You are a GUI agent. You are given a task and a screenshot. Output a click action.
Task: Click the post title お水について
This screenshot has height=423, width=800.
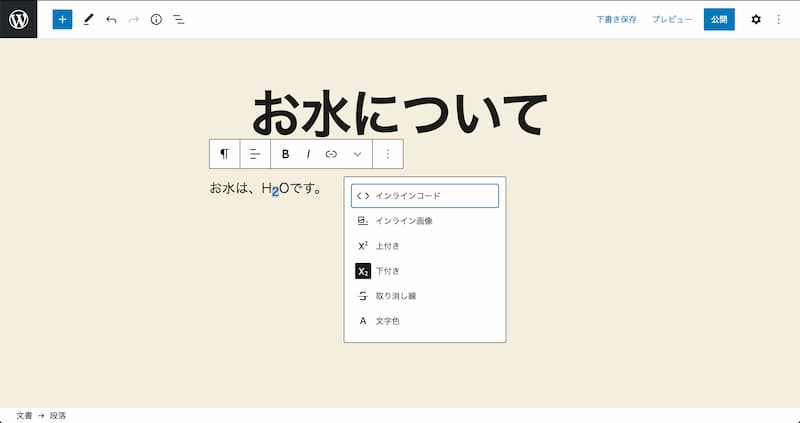point(400,113)
